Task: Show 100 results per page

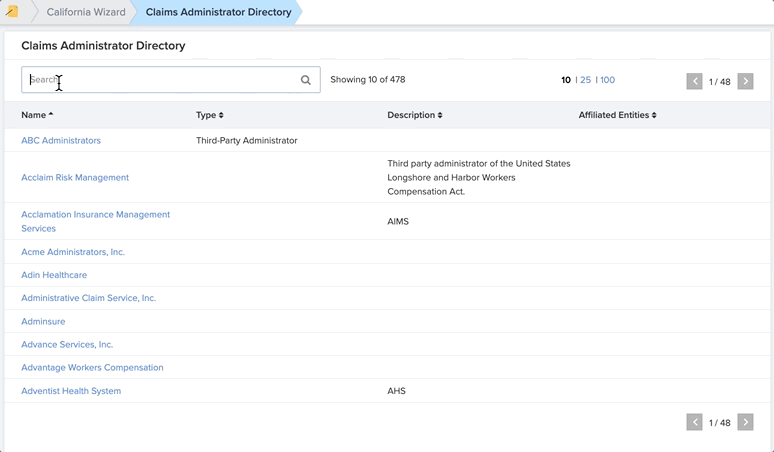Action: click(608, 80)
